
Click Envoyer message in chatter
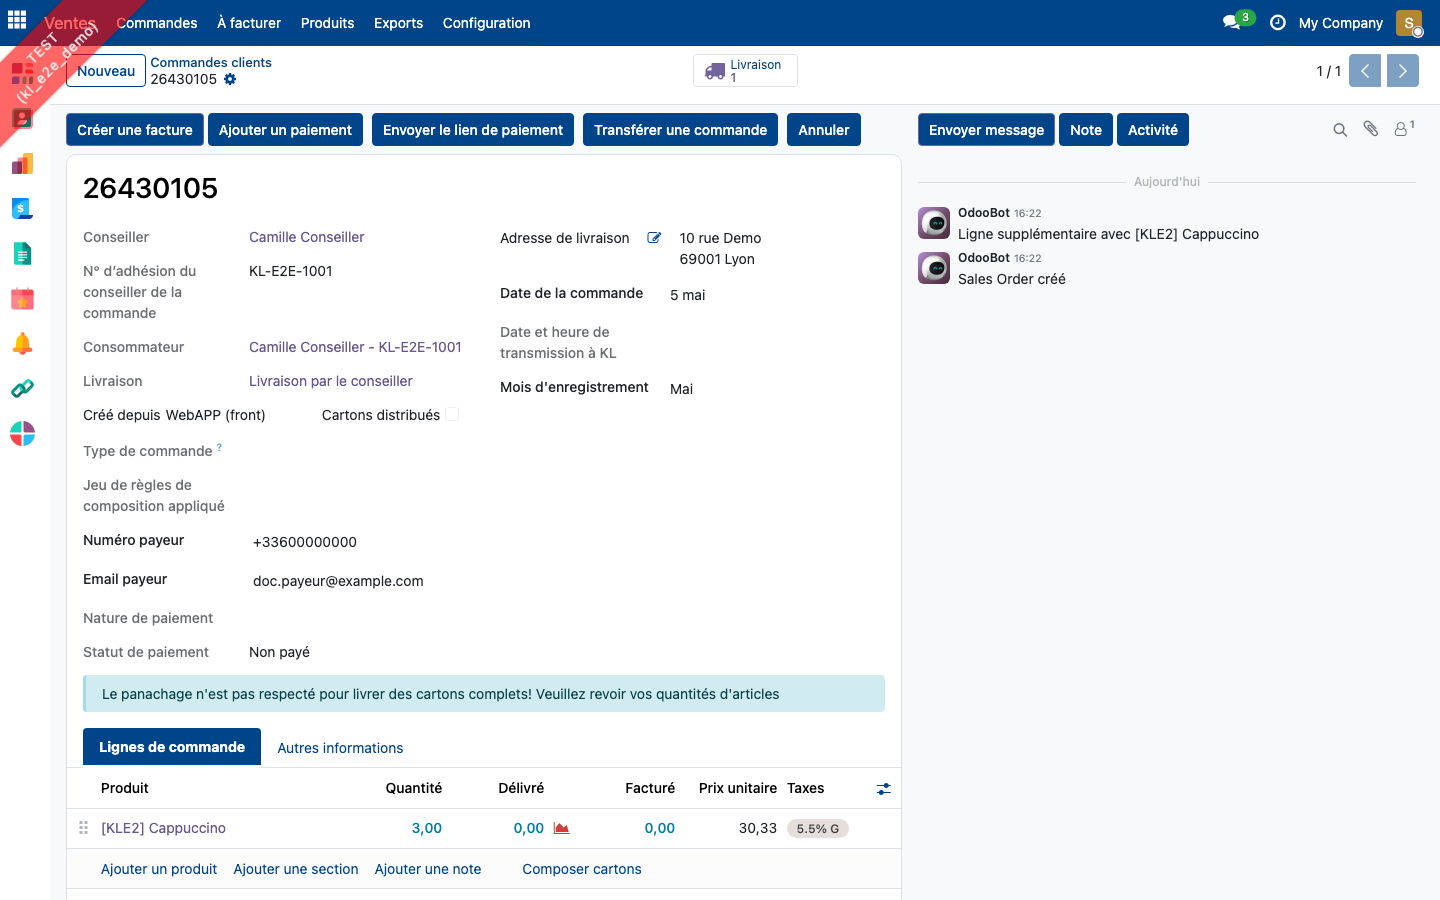[986, 130]
